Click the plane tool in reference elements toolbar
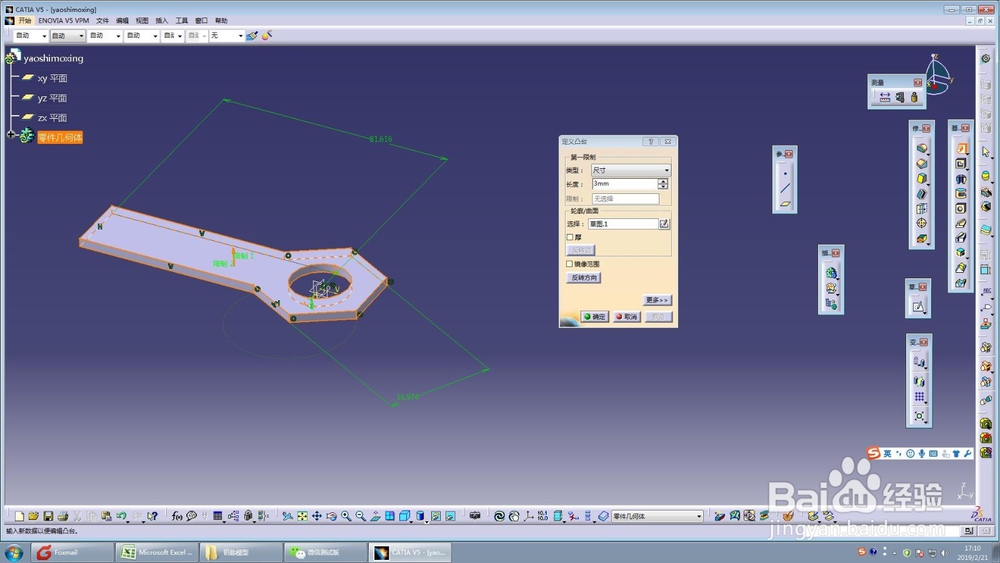Image resolution: width=1000 pixels, height=563 pixels. (x=785, y=204)
